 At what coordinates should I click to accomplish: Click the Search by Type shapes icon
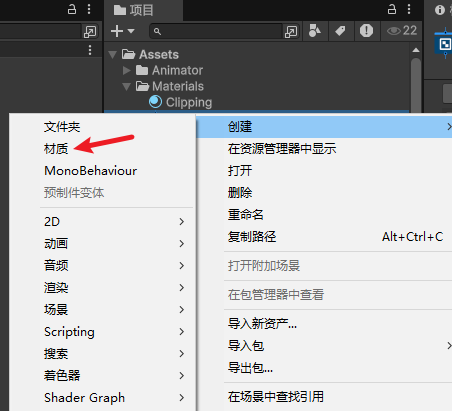click(x=315, y=31)
